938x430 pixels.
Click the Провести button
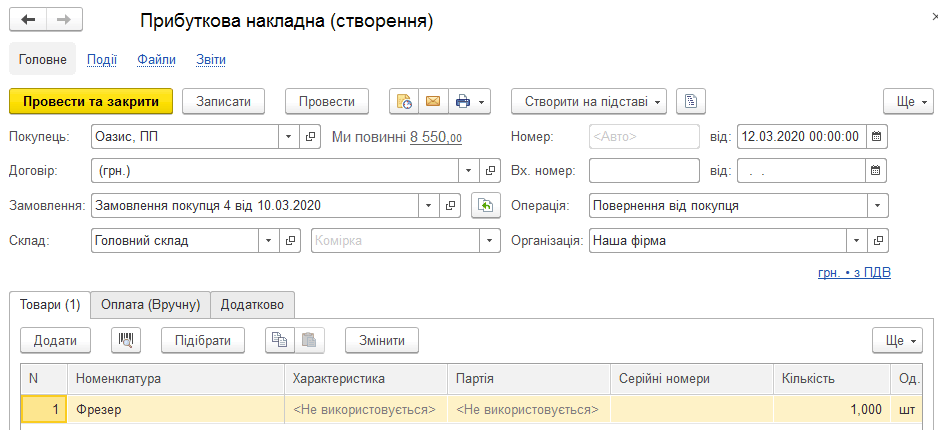[327, 102]
